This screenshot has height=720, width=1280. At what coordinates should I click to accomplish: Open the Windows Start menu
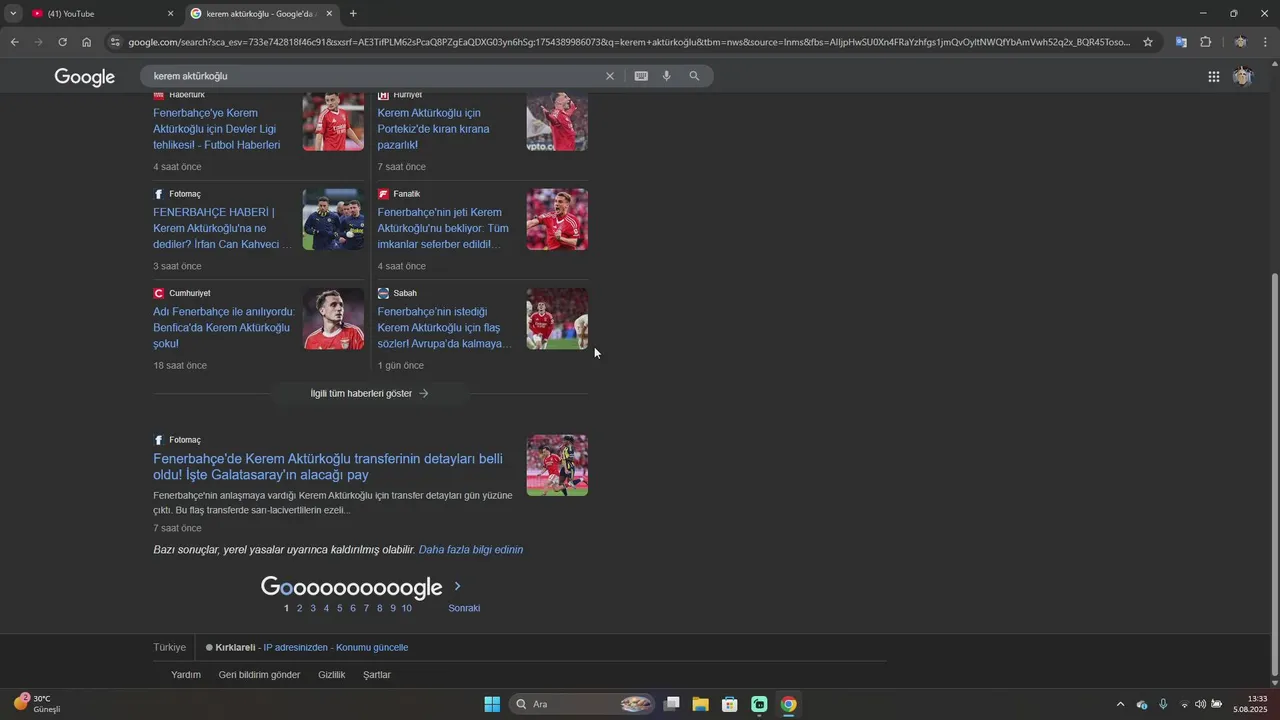pos(492,704)
